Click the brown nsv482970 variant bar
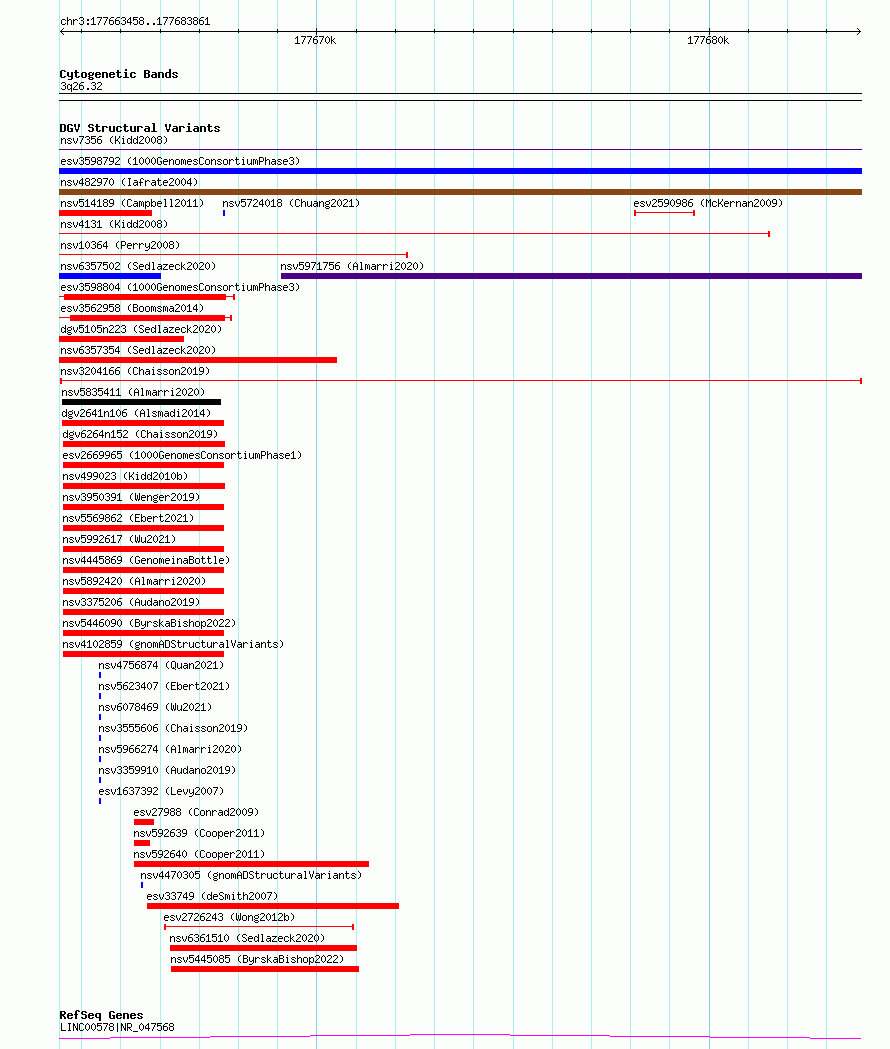The height and width of the screenshot is (1049, 890). [460, 192]
